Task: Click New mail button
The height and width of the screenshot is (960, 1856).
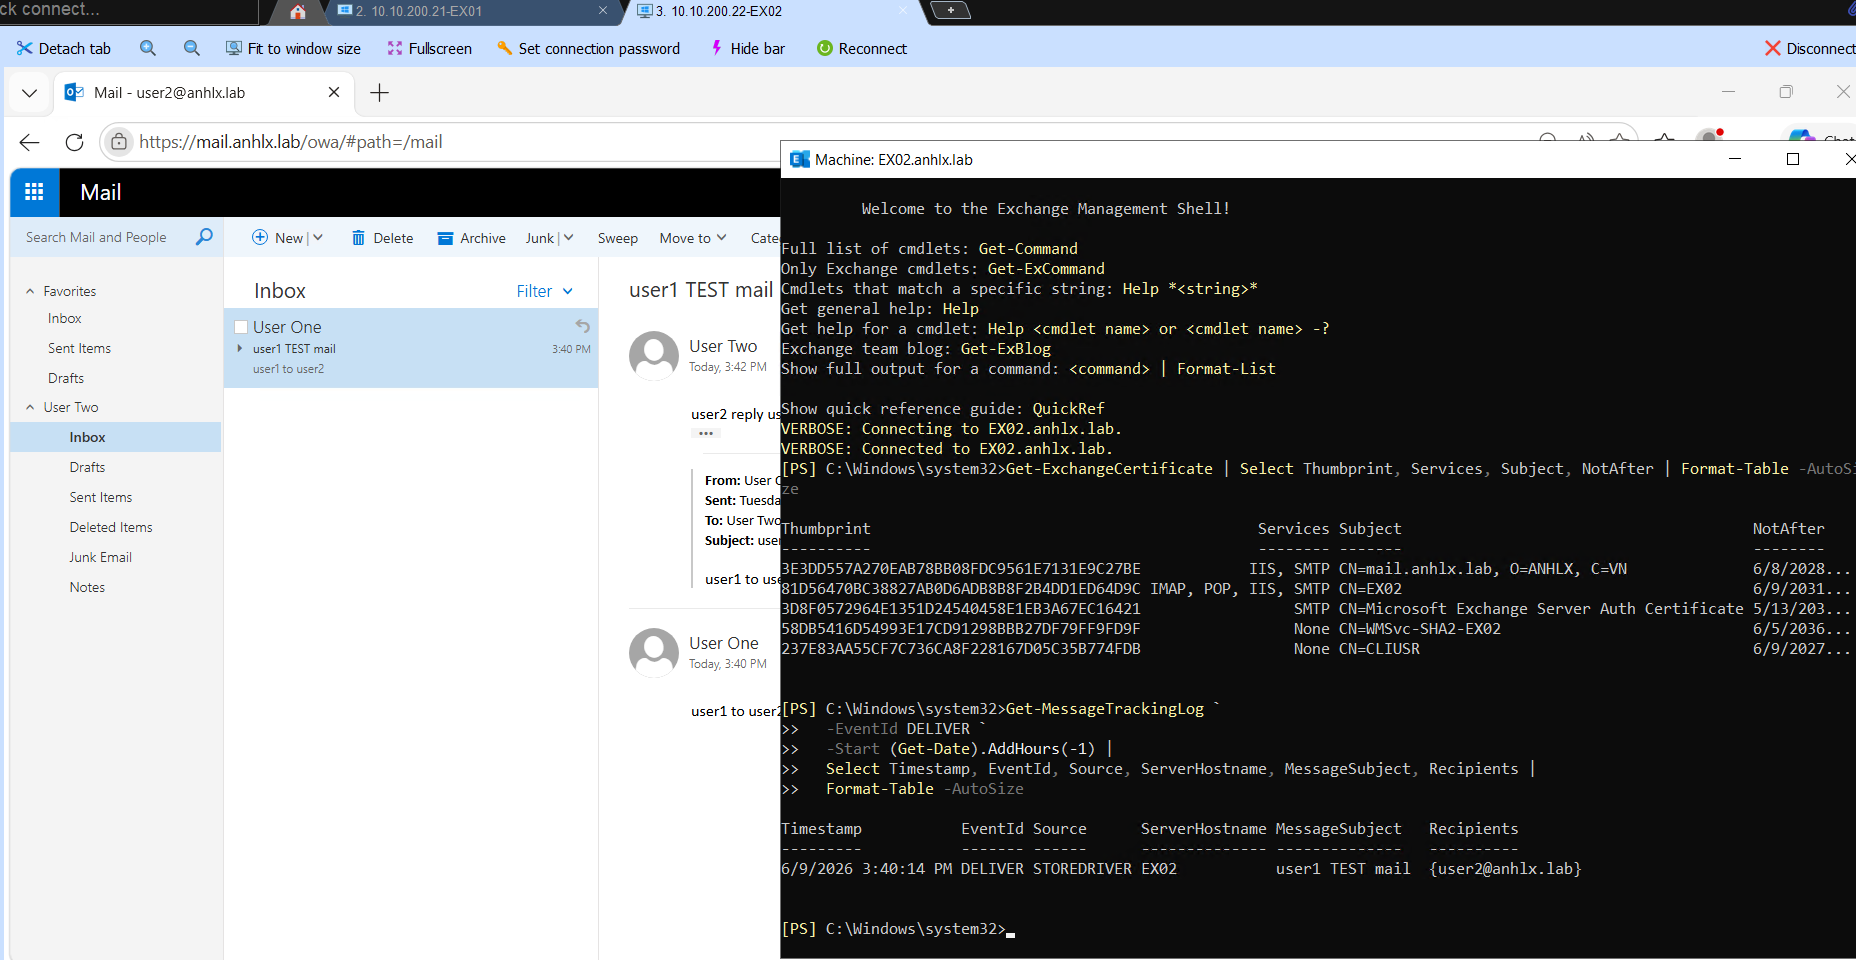Action: point(278,238)
